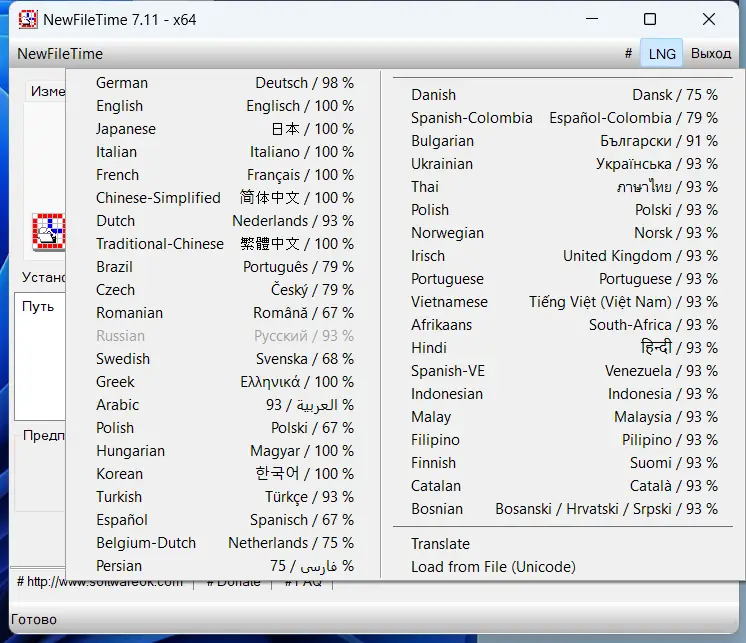This screenshot has height=643, width=746.
Task: Switch interface to Italian
Action: (224, 152)
